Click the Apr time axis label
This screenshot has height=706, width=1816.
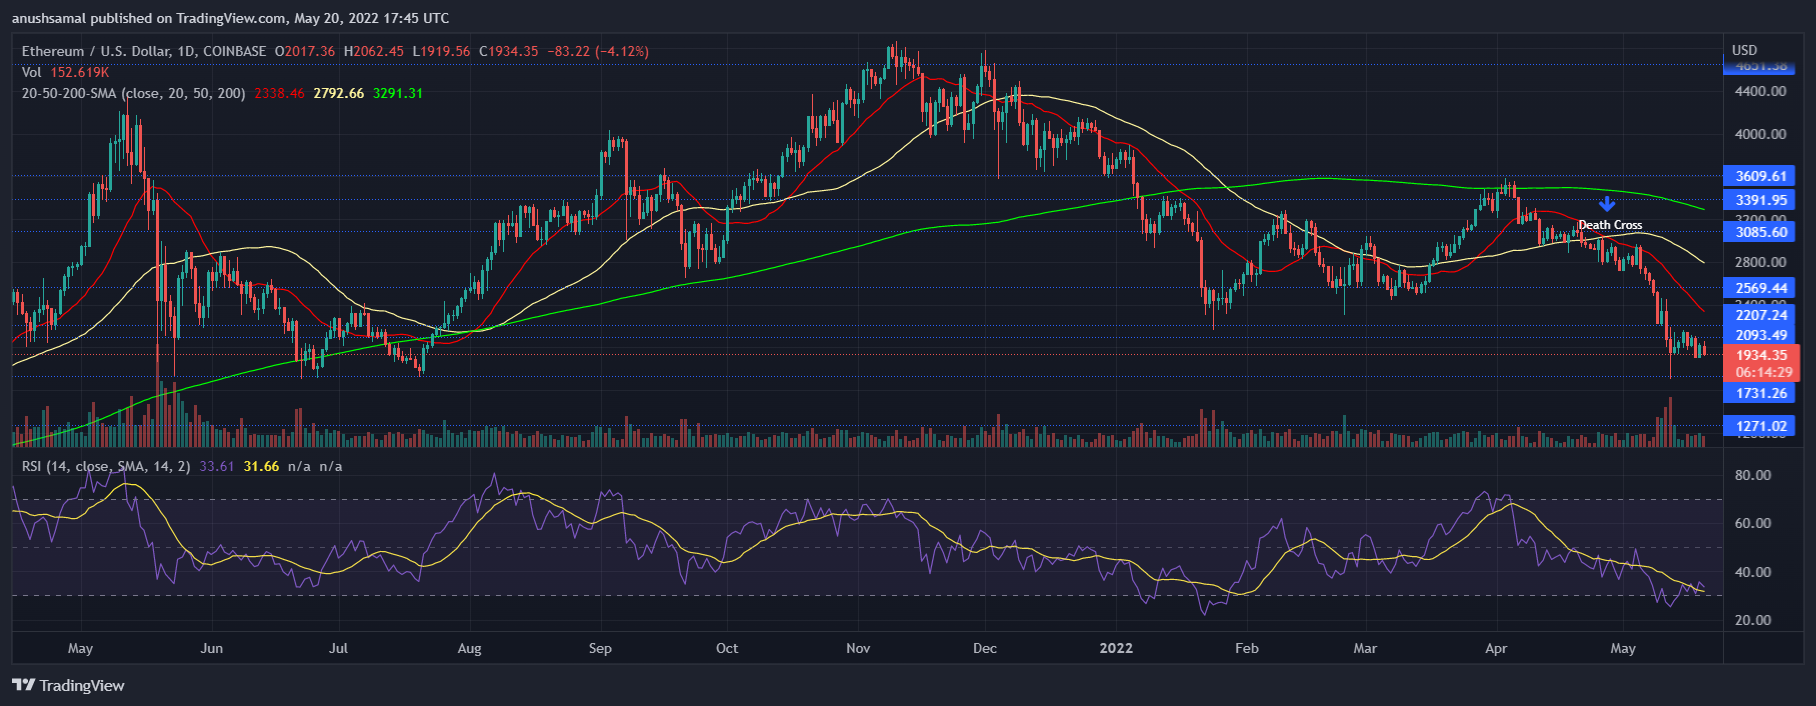pyautogui.click(x=1496, y=648)
